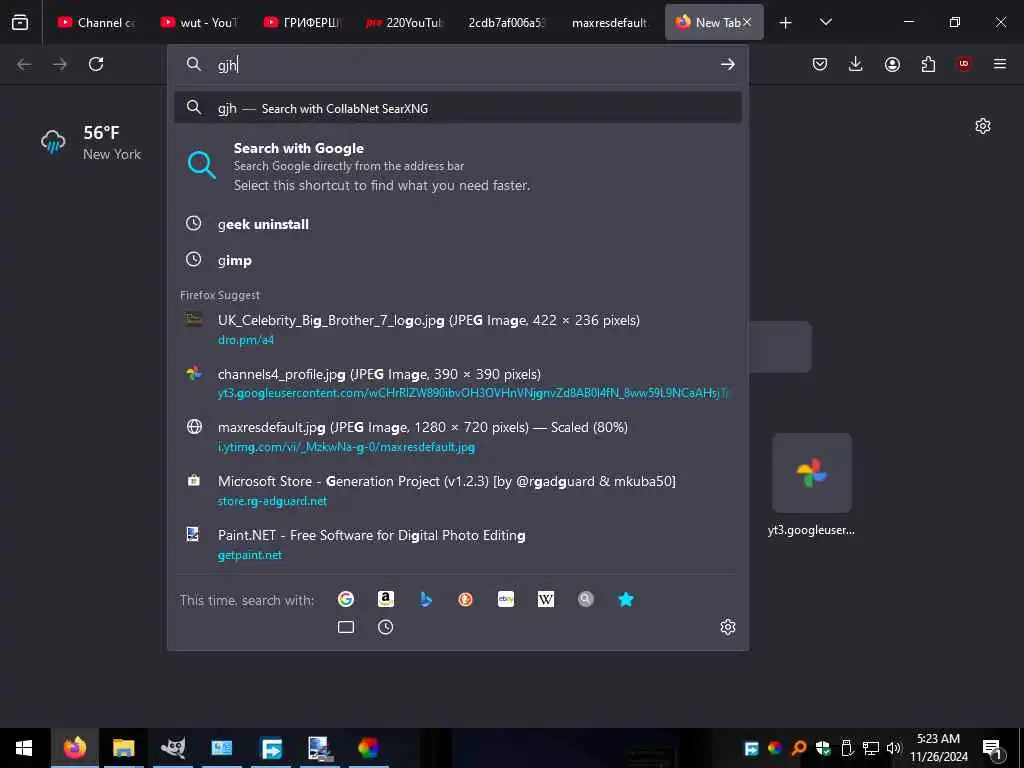Image resolution: width=1024 pixels, height=768 pixels.
Task: Open Firefox View from the tab strip
Action: [x=20, y=22]
